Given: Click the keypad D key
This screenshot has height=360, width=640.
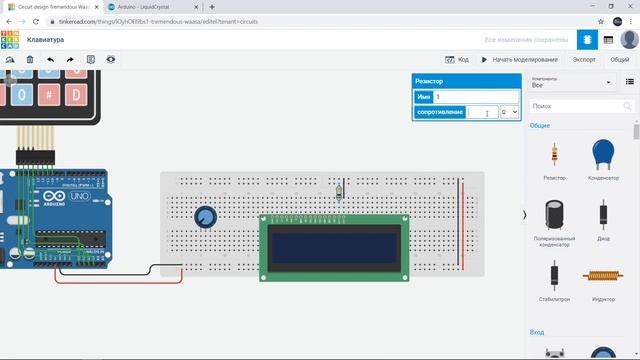Looking at the screenshot, I should pos(76,95).
